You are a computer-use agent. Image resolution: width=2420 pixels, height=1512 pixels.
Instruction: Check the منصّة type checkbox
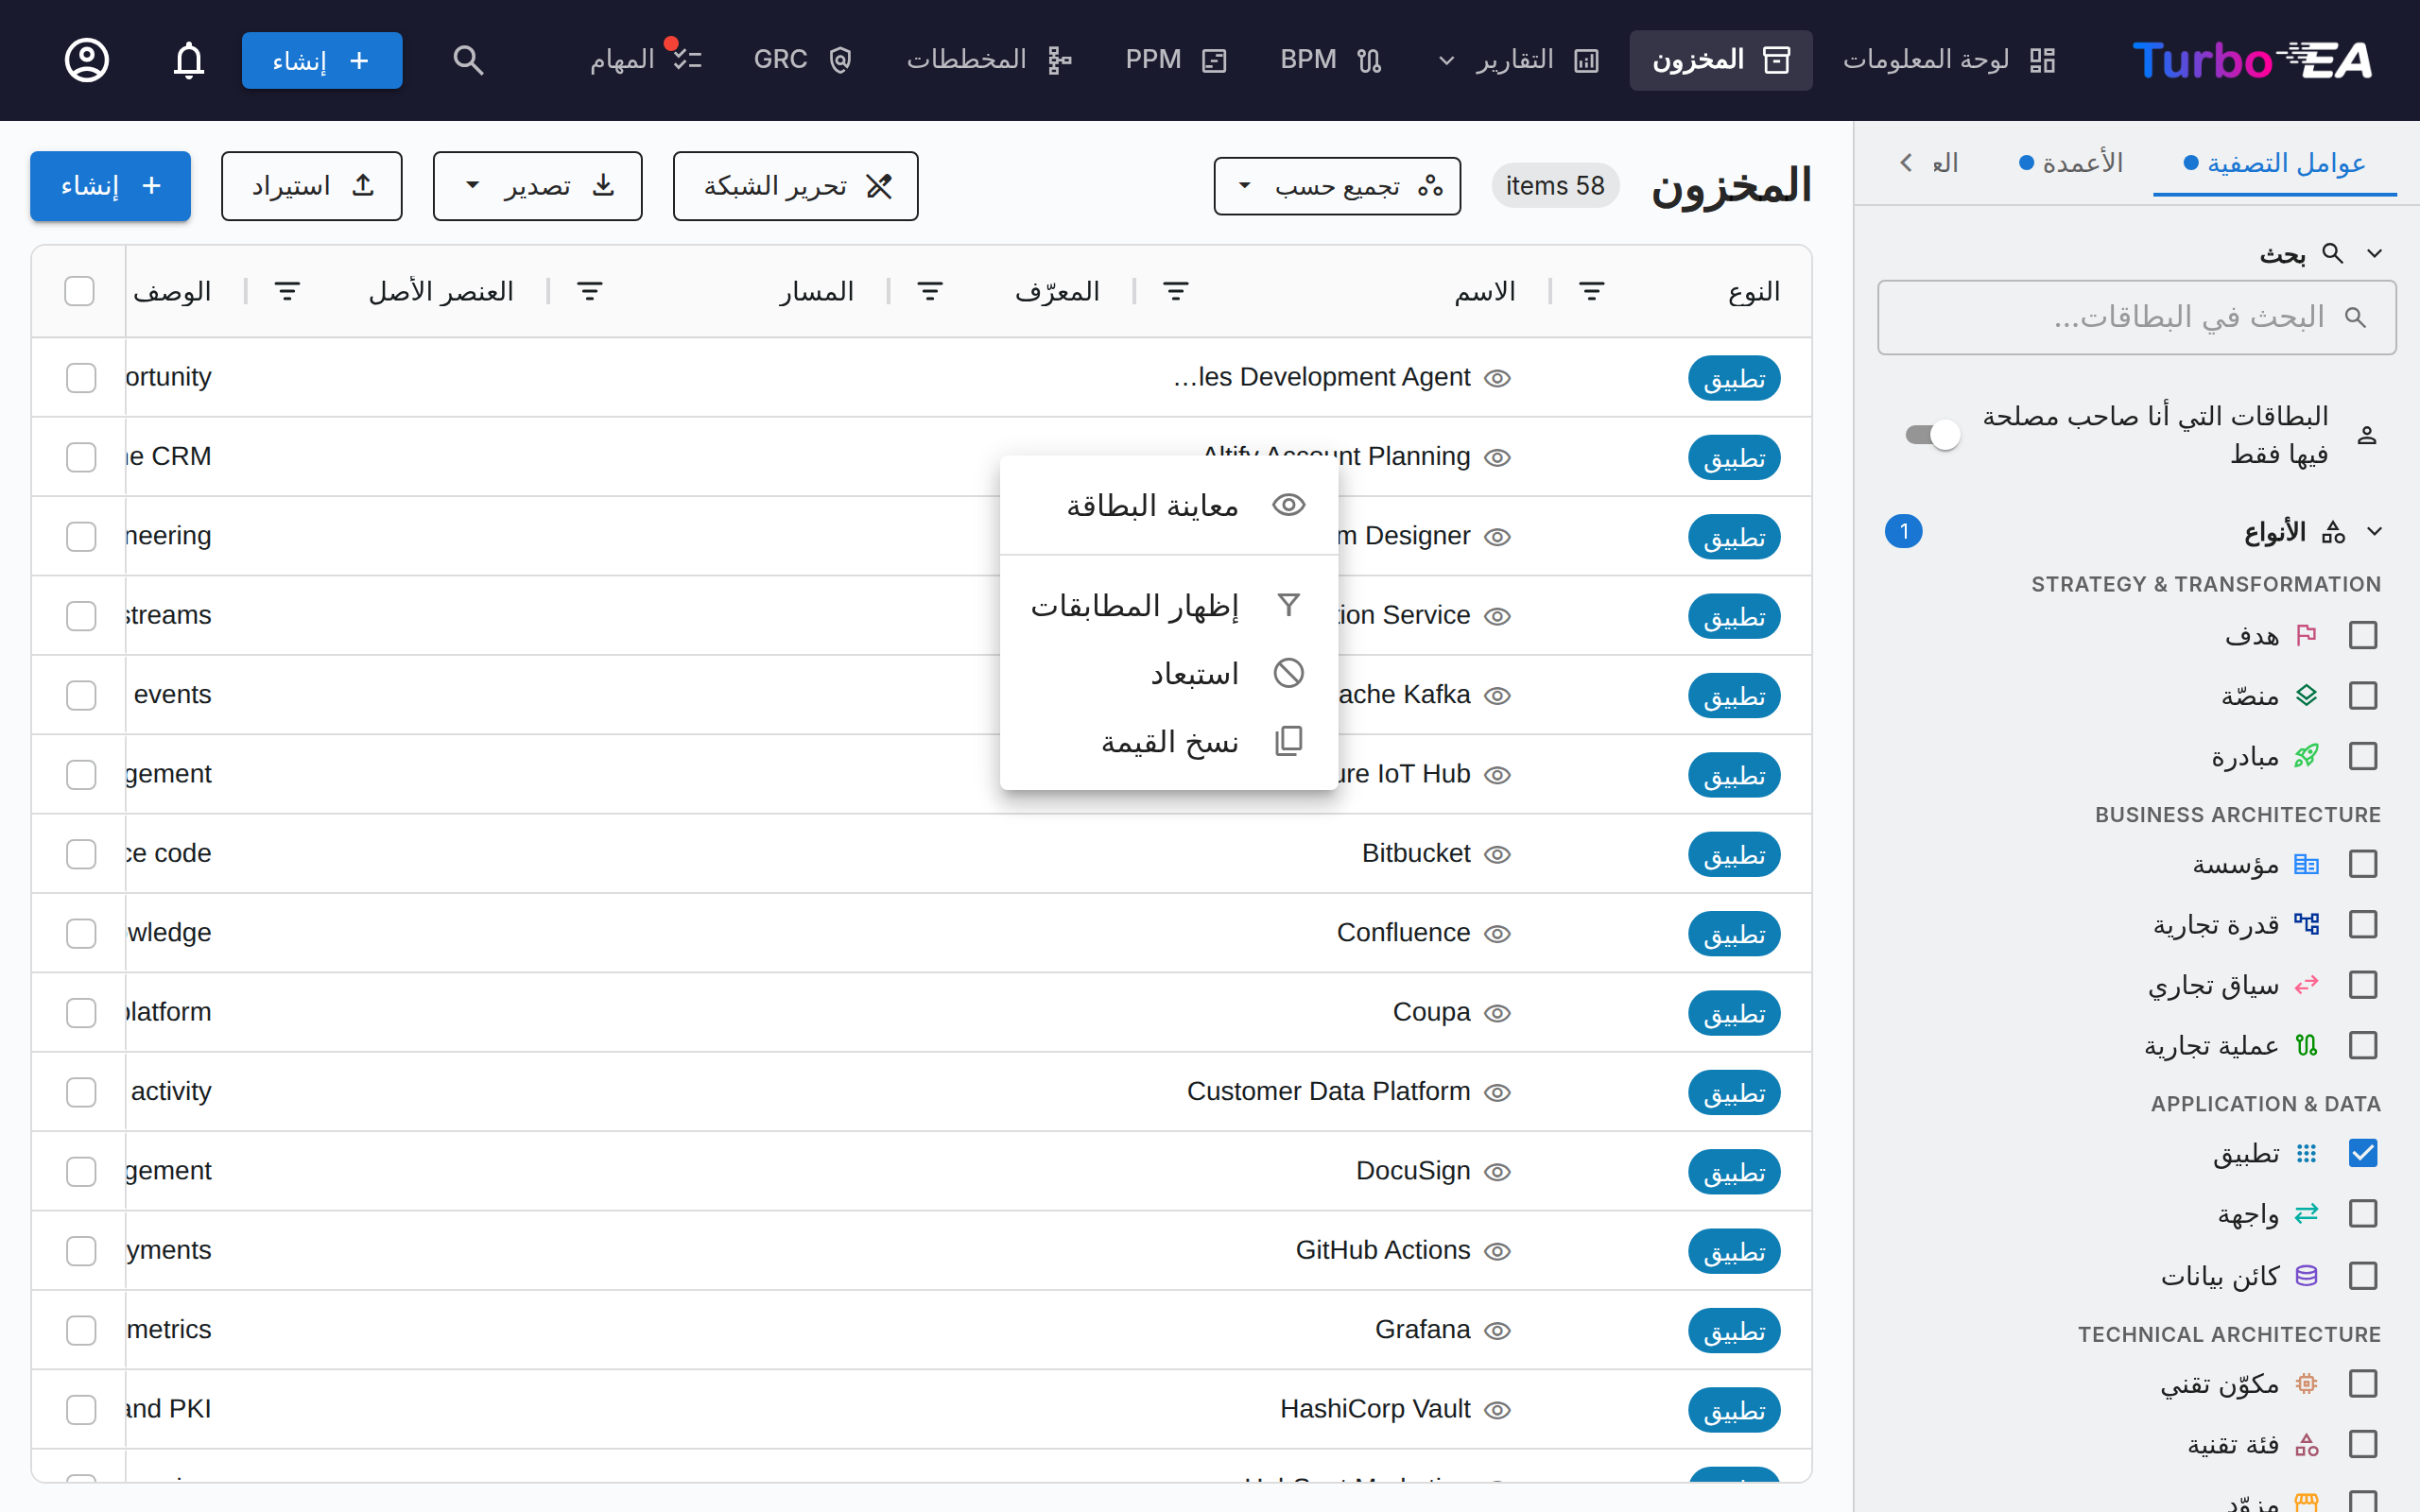[x=2363, y=695]
